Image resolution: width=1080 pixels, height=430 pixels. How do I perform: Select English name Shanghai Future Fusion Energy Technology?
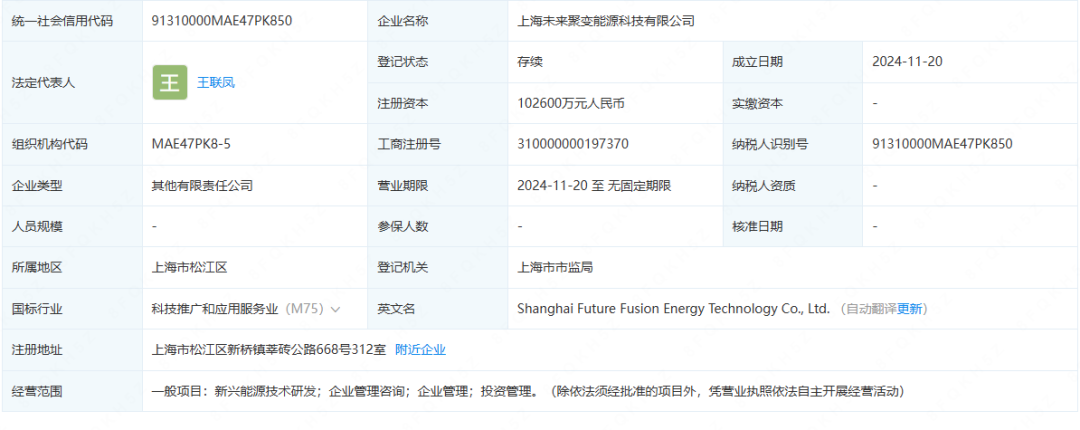click(673, 309)
